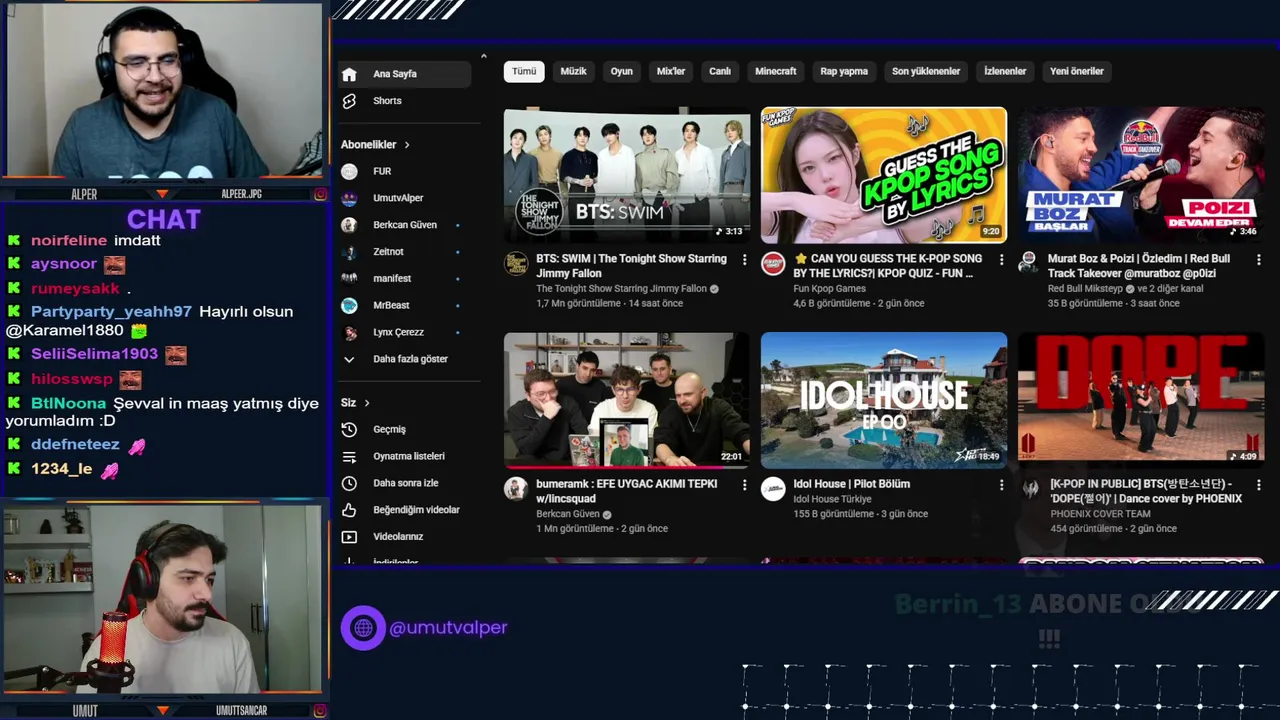The image size is (1280, 720).
Task: Select the Oyun filter chip
Action: tap(622, 72)
